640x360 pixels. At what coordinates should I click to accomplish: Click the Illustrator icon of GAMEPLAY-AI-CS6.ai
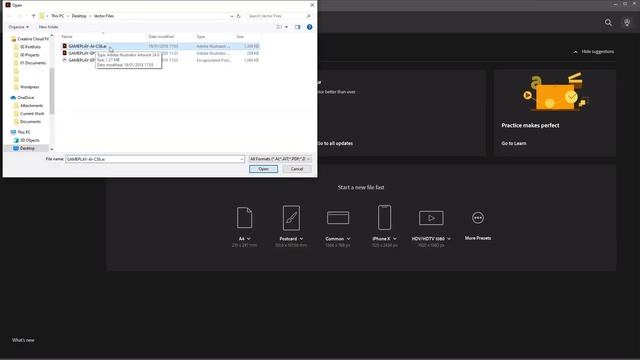click(x=64, y=46)
